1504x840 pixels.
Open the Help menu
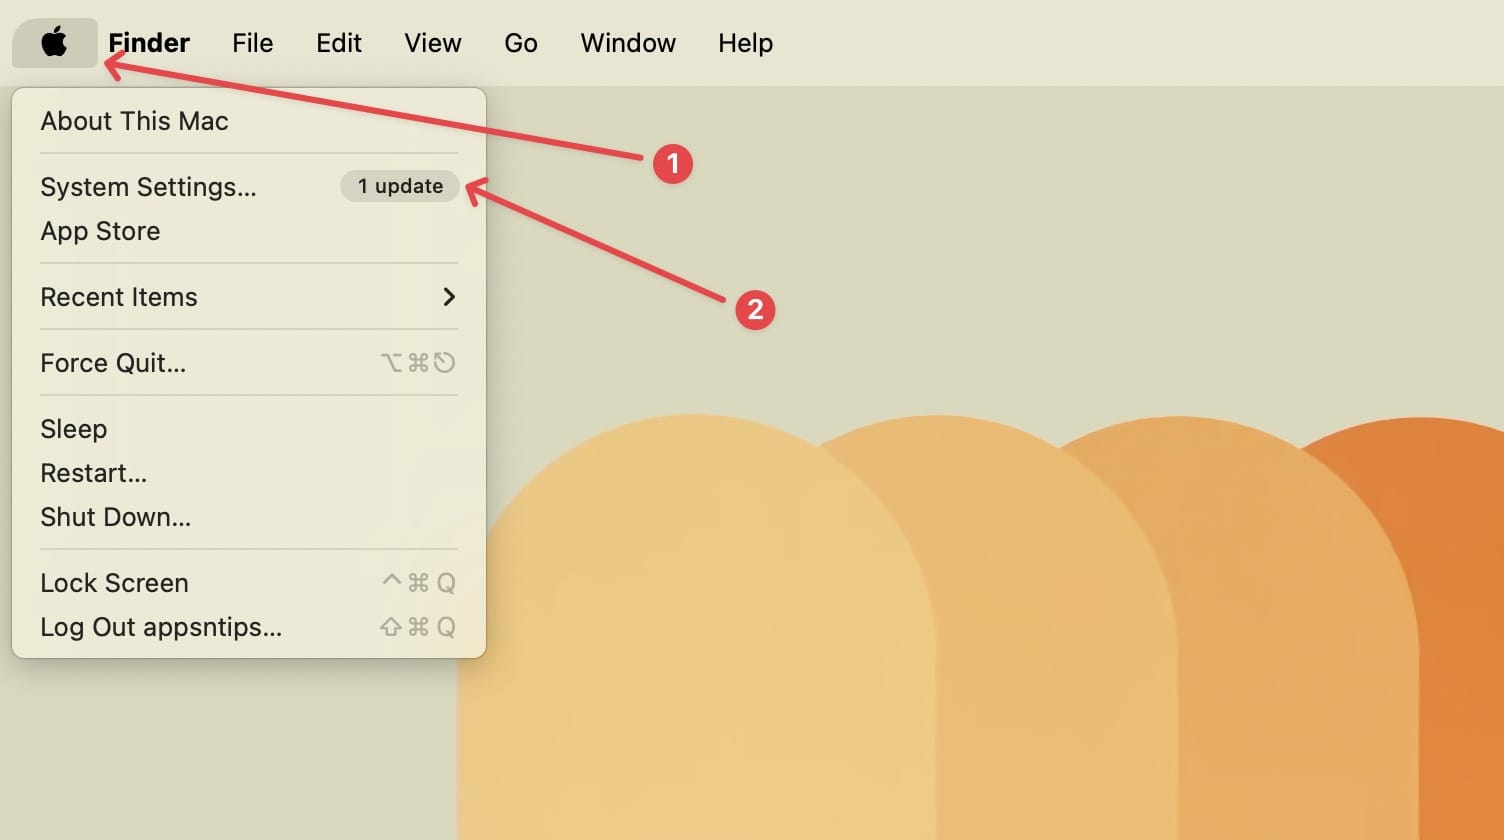pyautogui.click(x=745, y=43)
